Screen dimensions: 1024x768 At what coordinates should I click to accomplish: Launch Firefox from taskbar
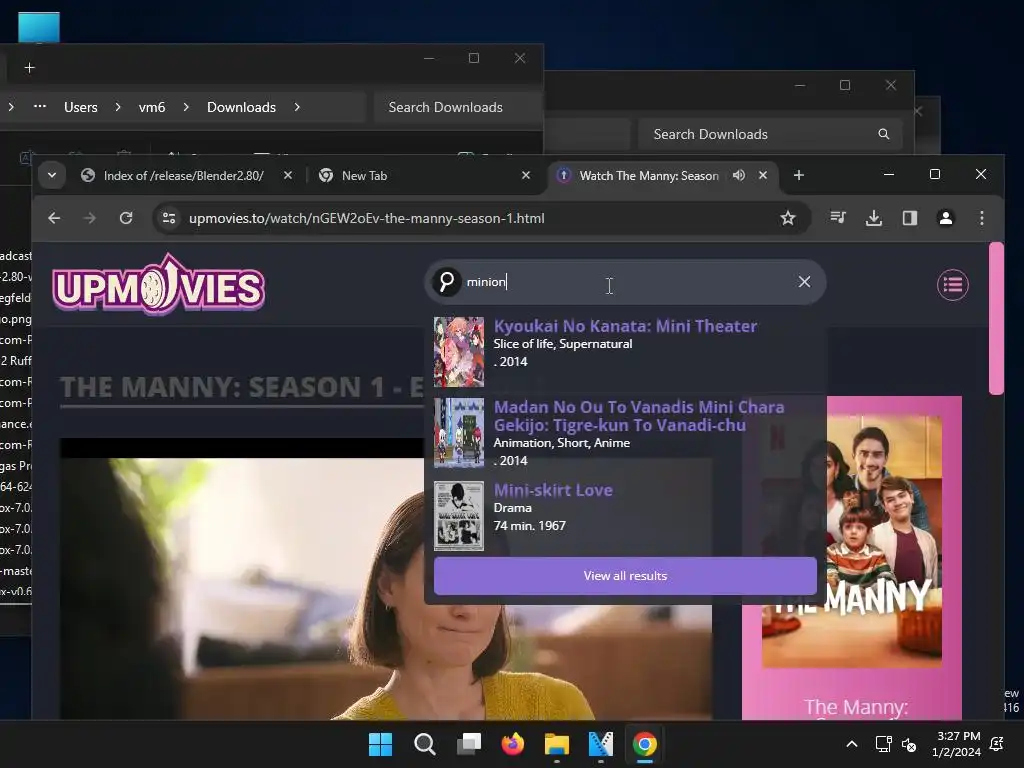pyautogui.click(x=513, y=744)
